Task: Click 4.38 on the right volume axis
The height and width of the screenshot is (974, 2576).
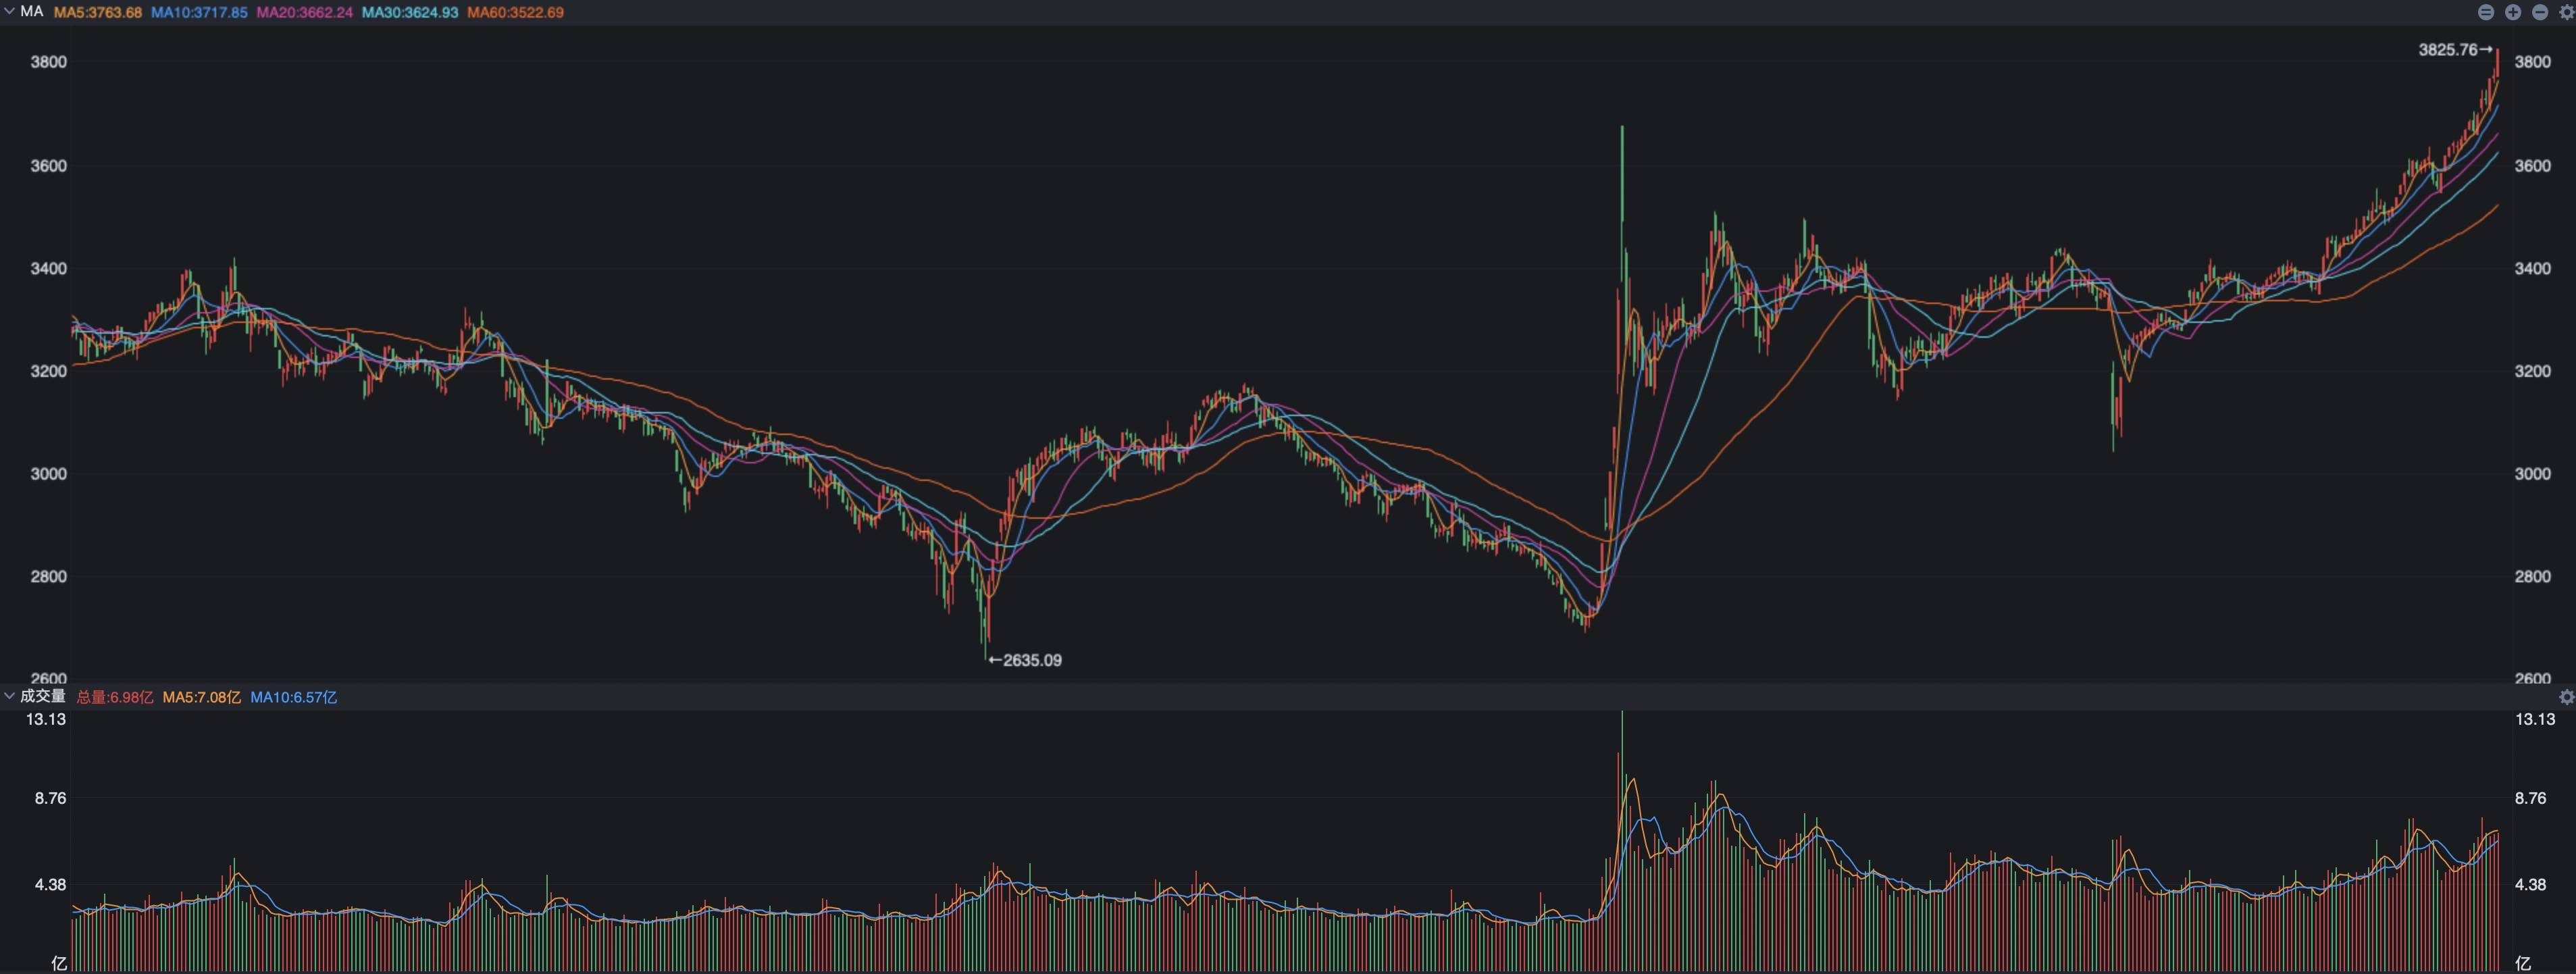Action: pos(2531,884)
